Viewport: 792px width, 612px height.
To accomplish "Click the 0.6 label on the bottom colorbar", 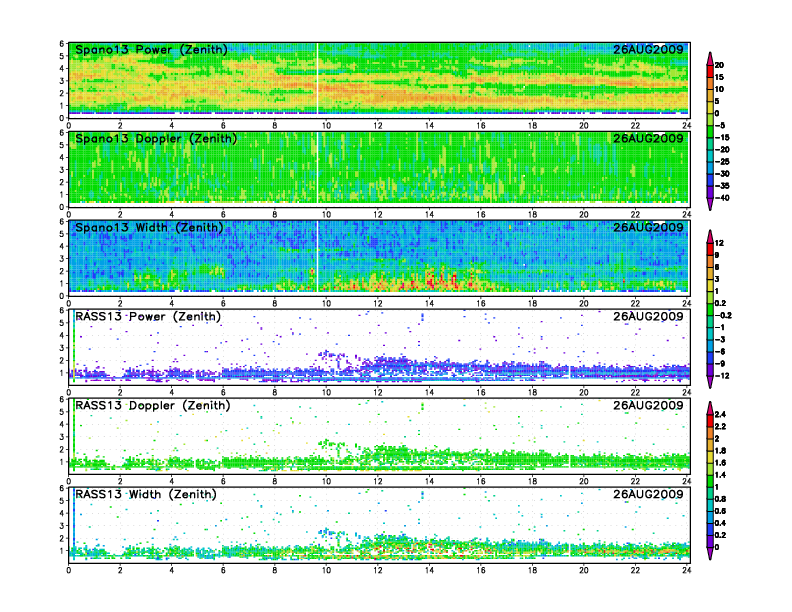I will click(x=720, y=511).
